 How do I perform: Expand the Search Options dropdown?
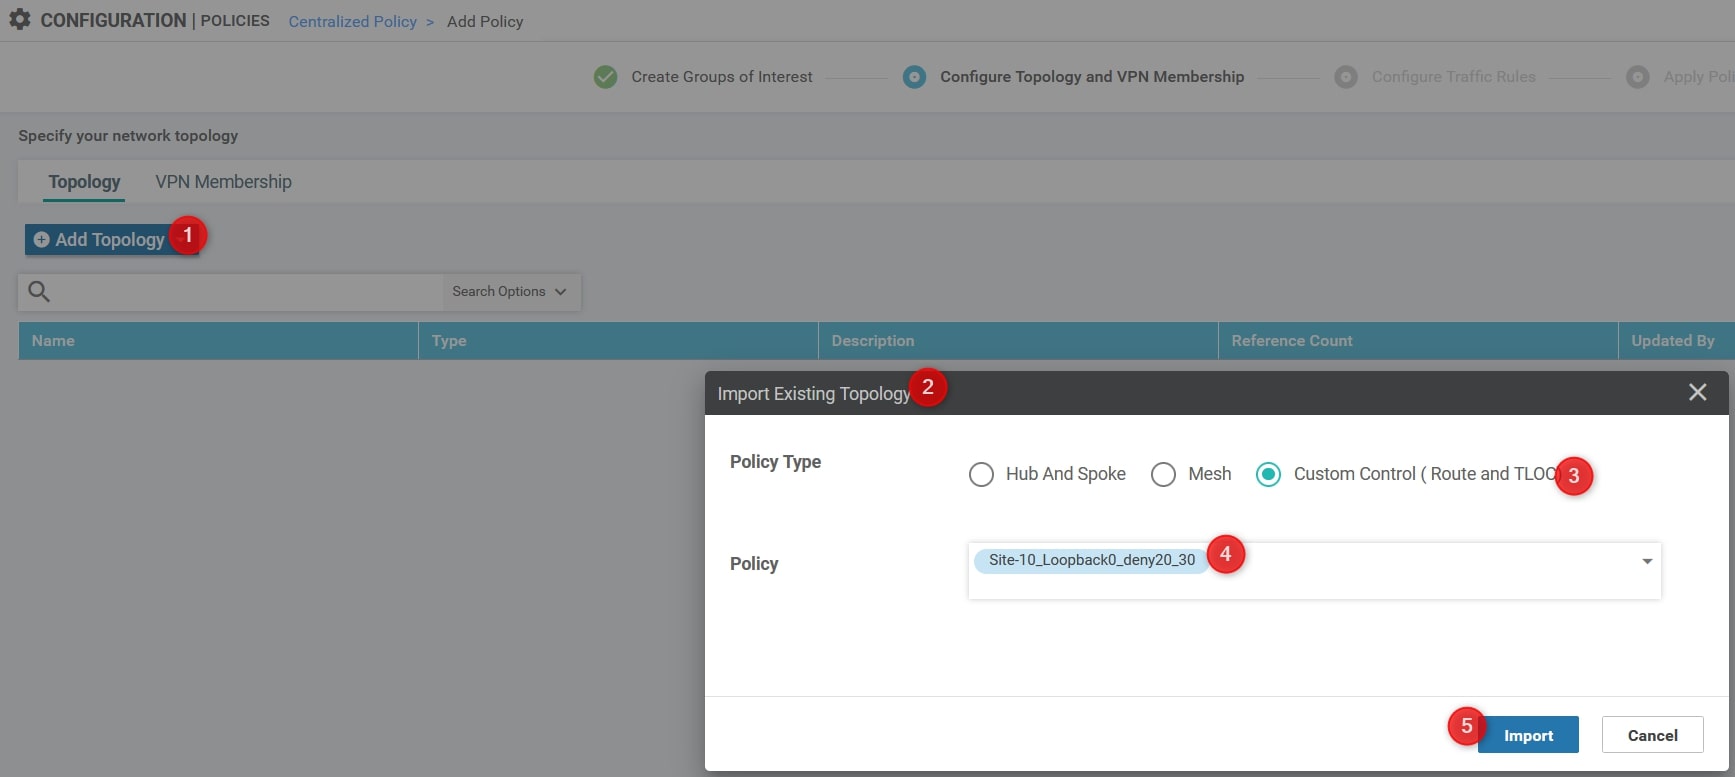tap(509, 292)
